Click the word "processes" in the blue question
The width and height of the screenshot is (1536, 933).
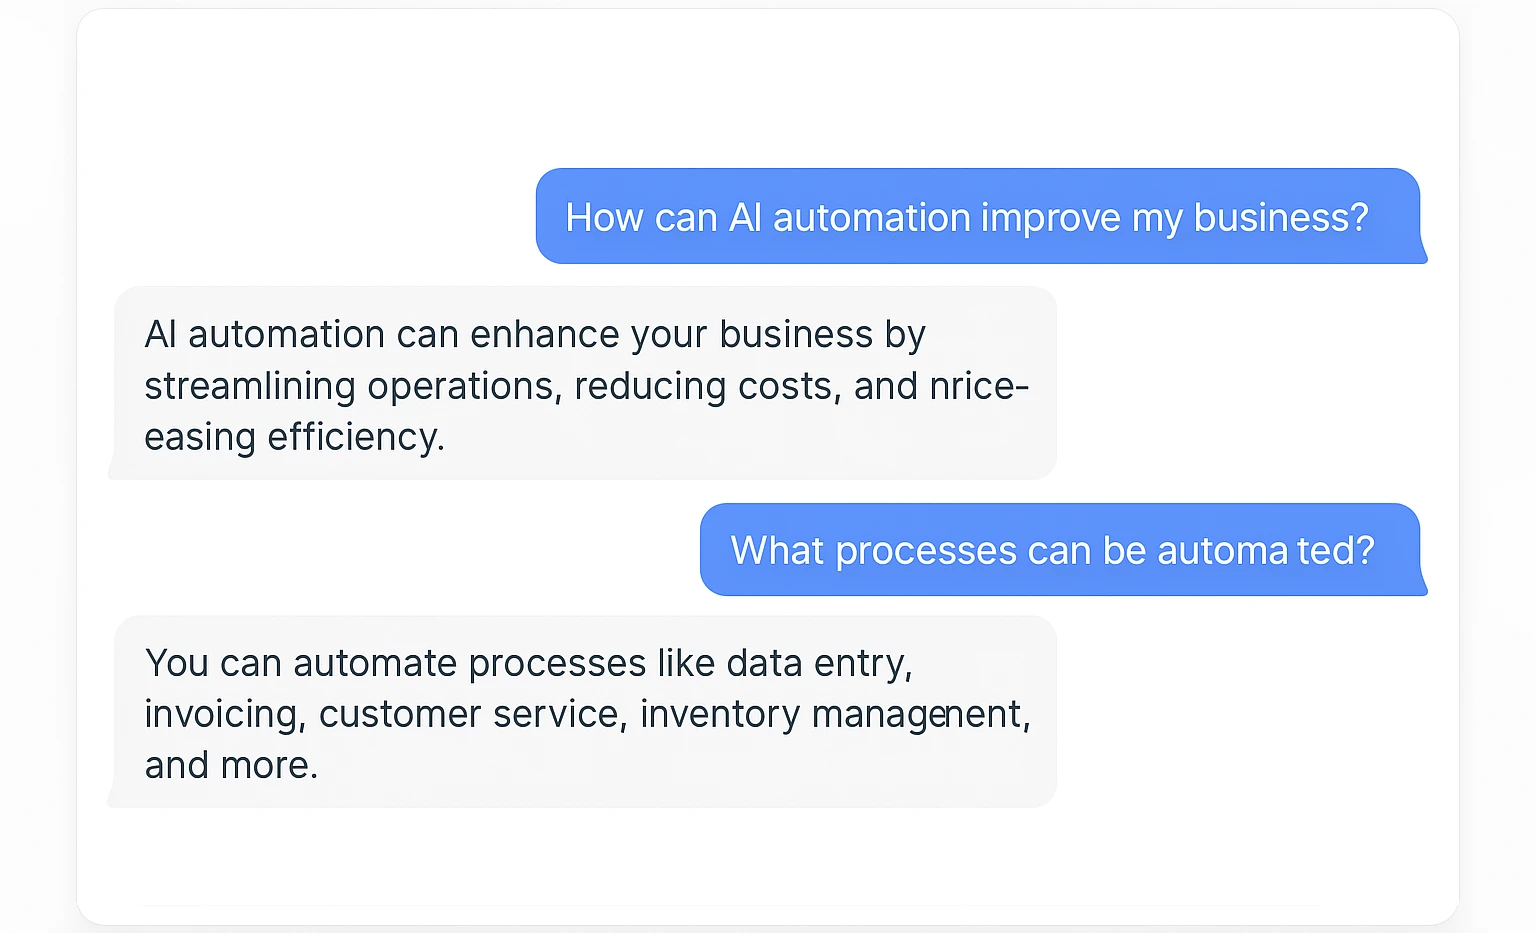(926, 551)
